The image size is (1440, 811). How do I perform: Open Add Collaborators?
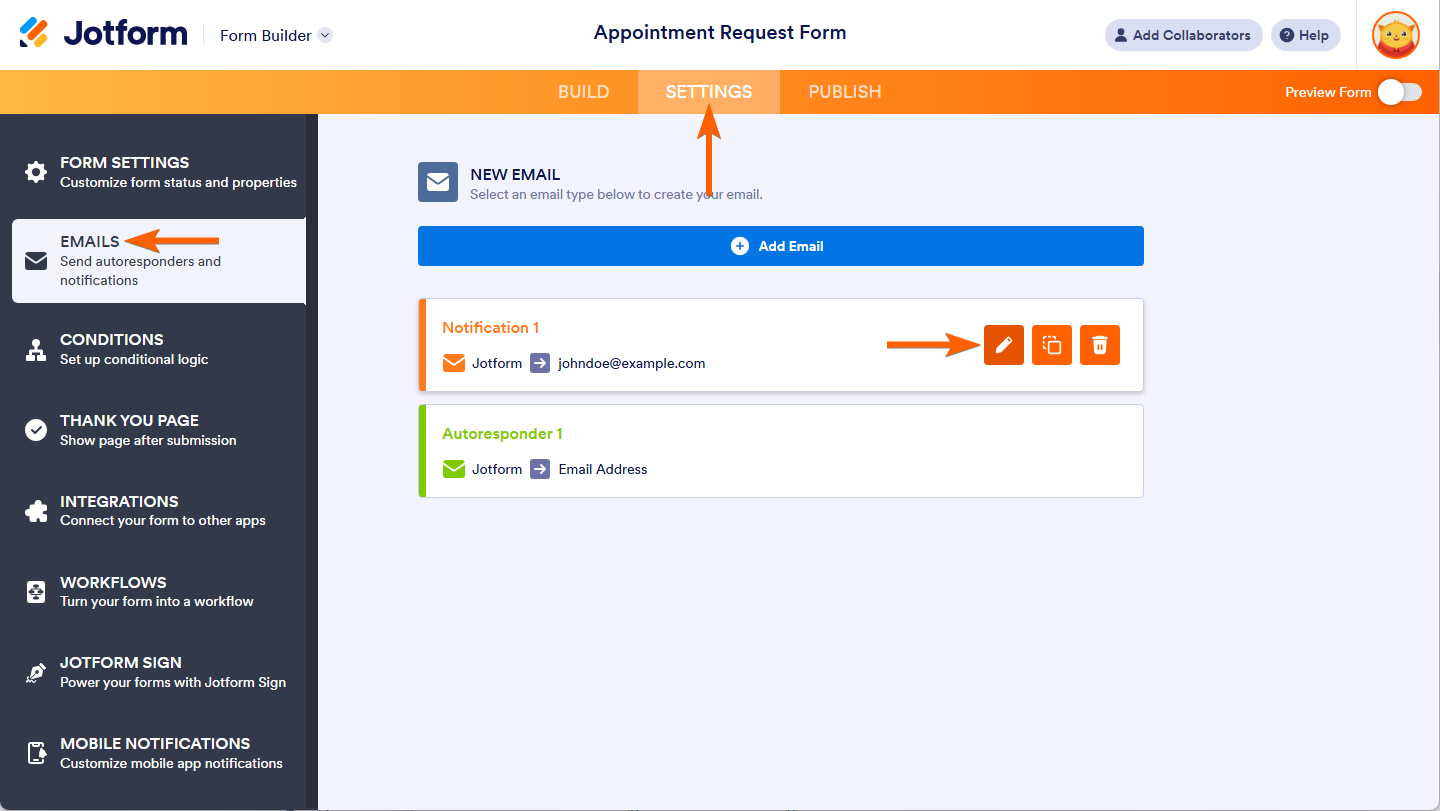click(x=1184, y=35)
